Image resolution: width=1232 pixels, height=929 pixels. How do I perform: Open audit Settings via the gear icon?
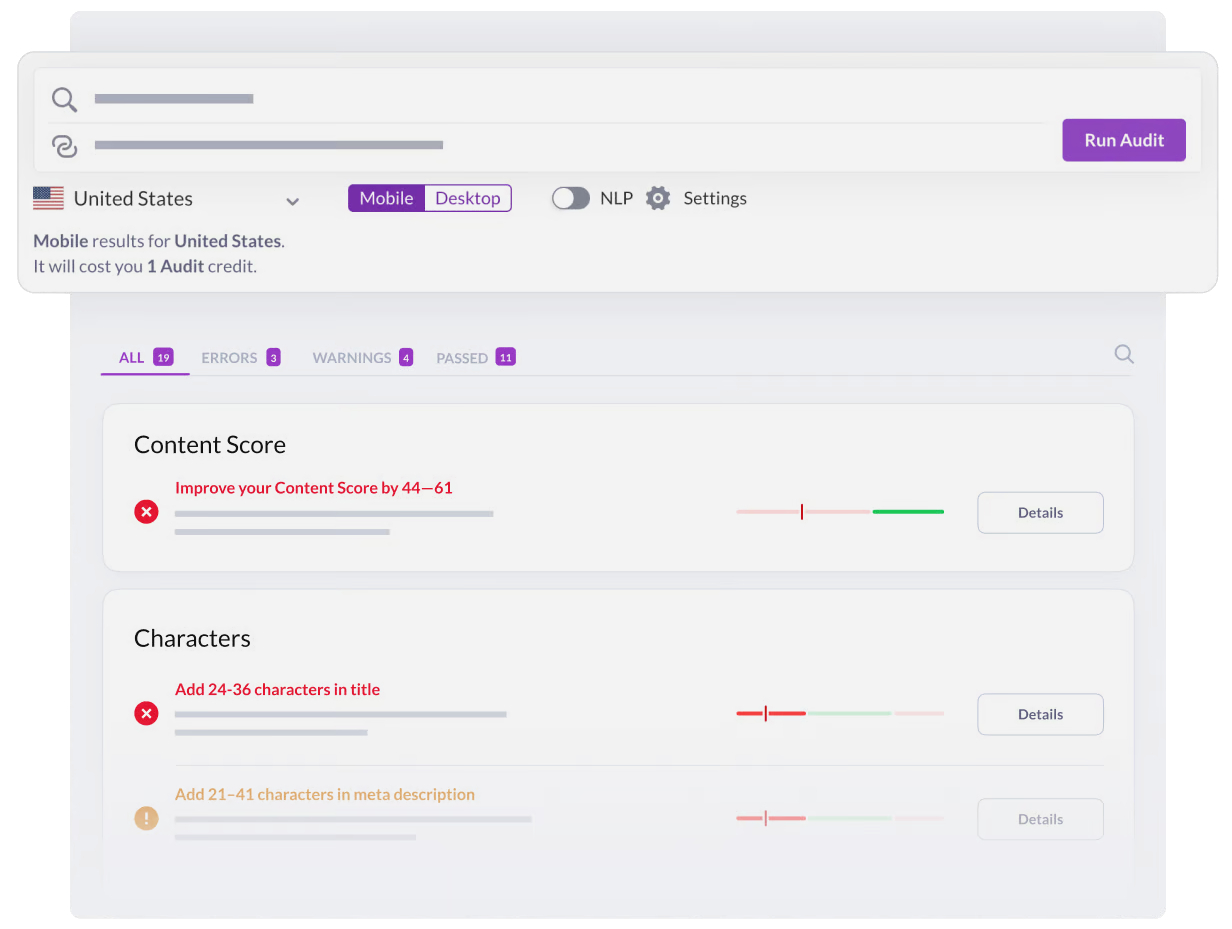(658, 198)
